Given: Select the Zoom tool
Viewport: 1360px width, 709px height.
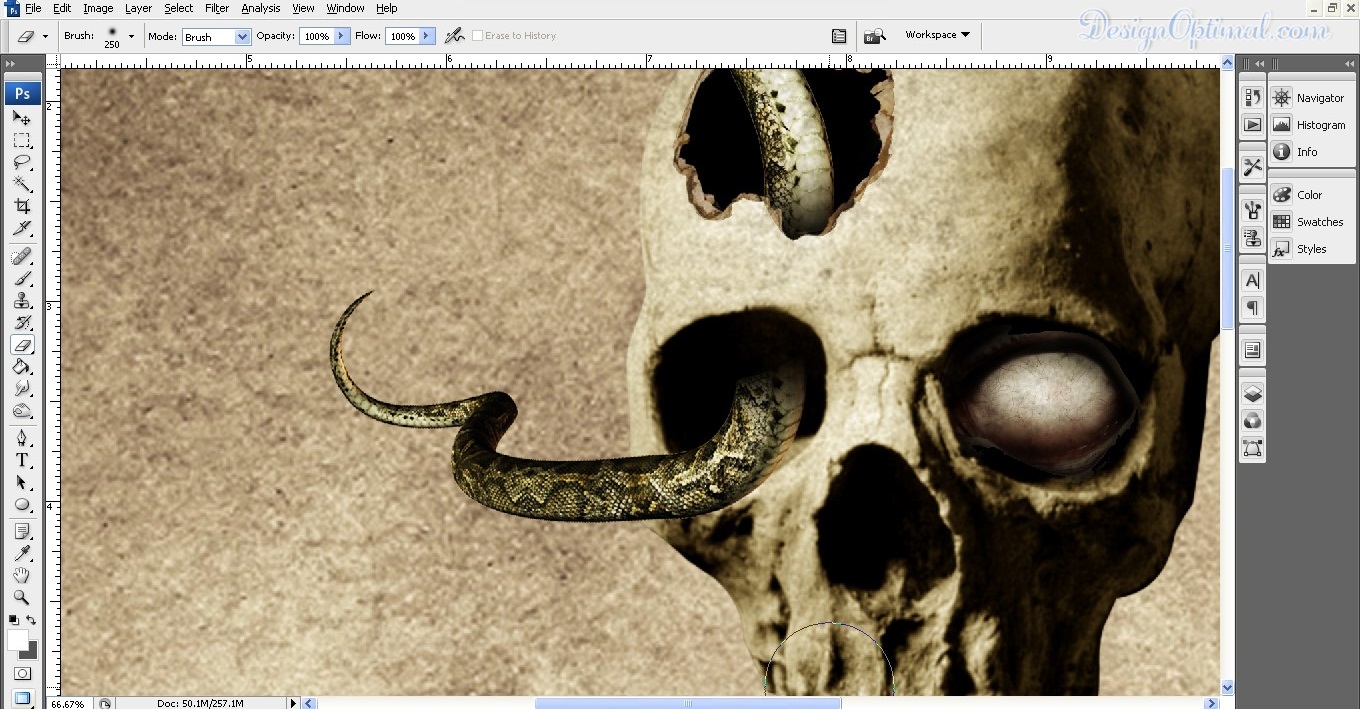Looking at the screenshot, I should [22, 597].
